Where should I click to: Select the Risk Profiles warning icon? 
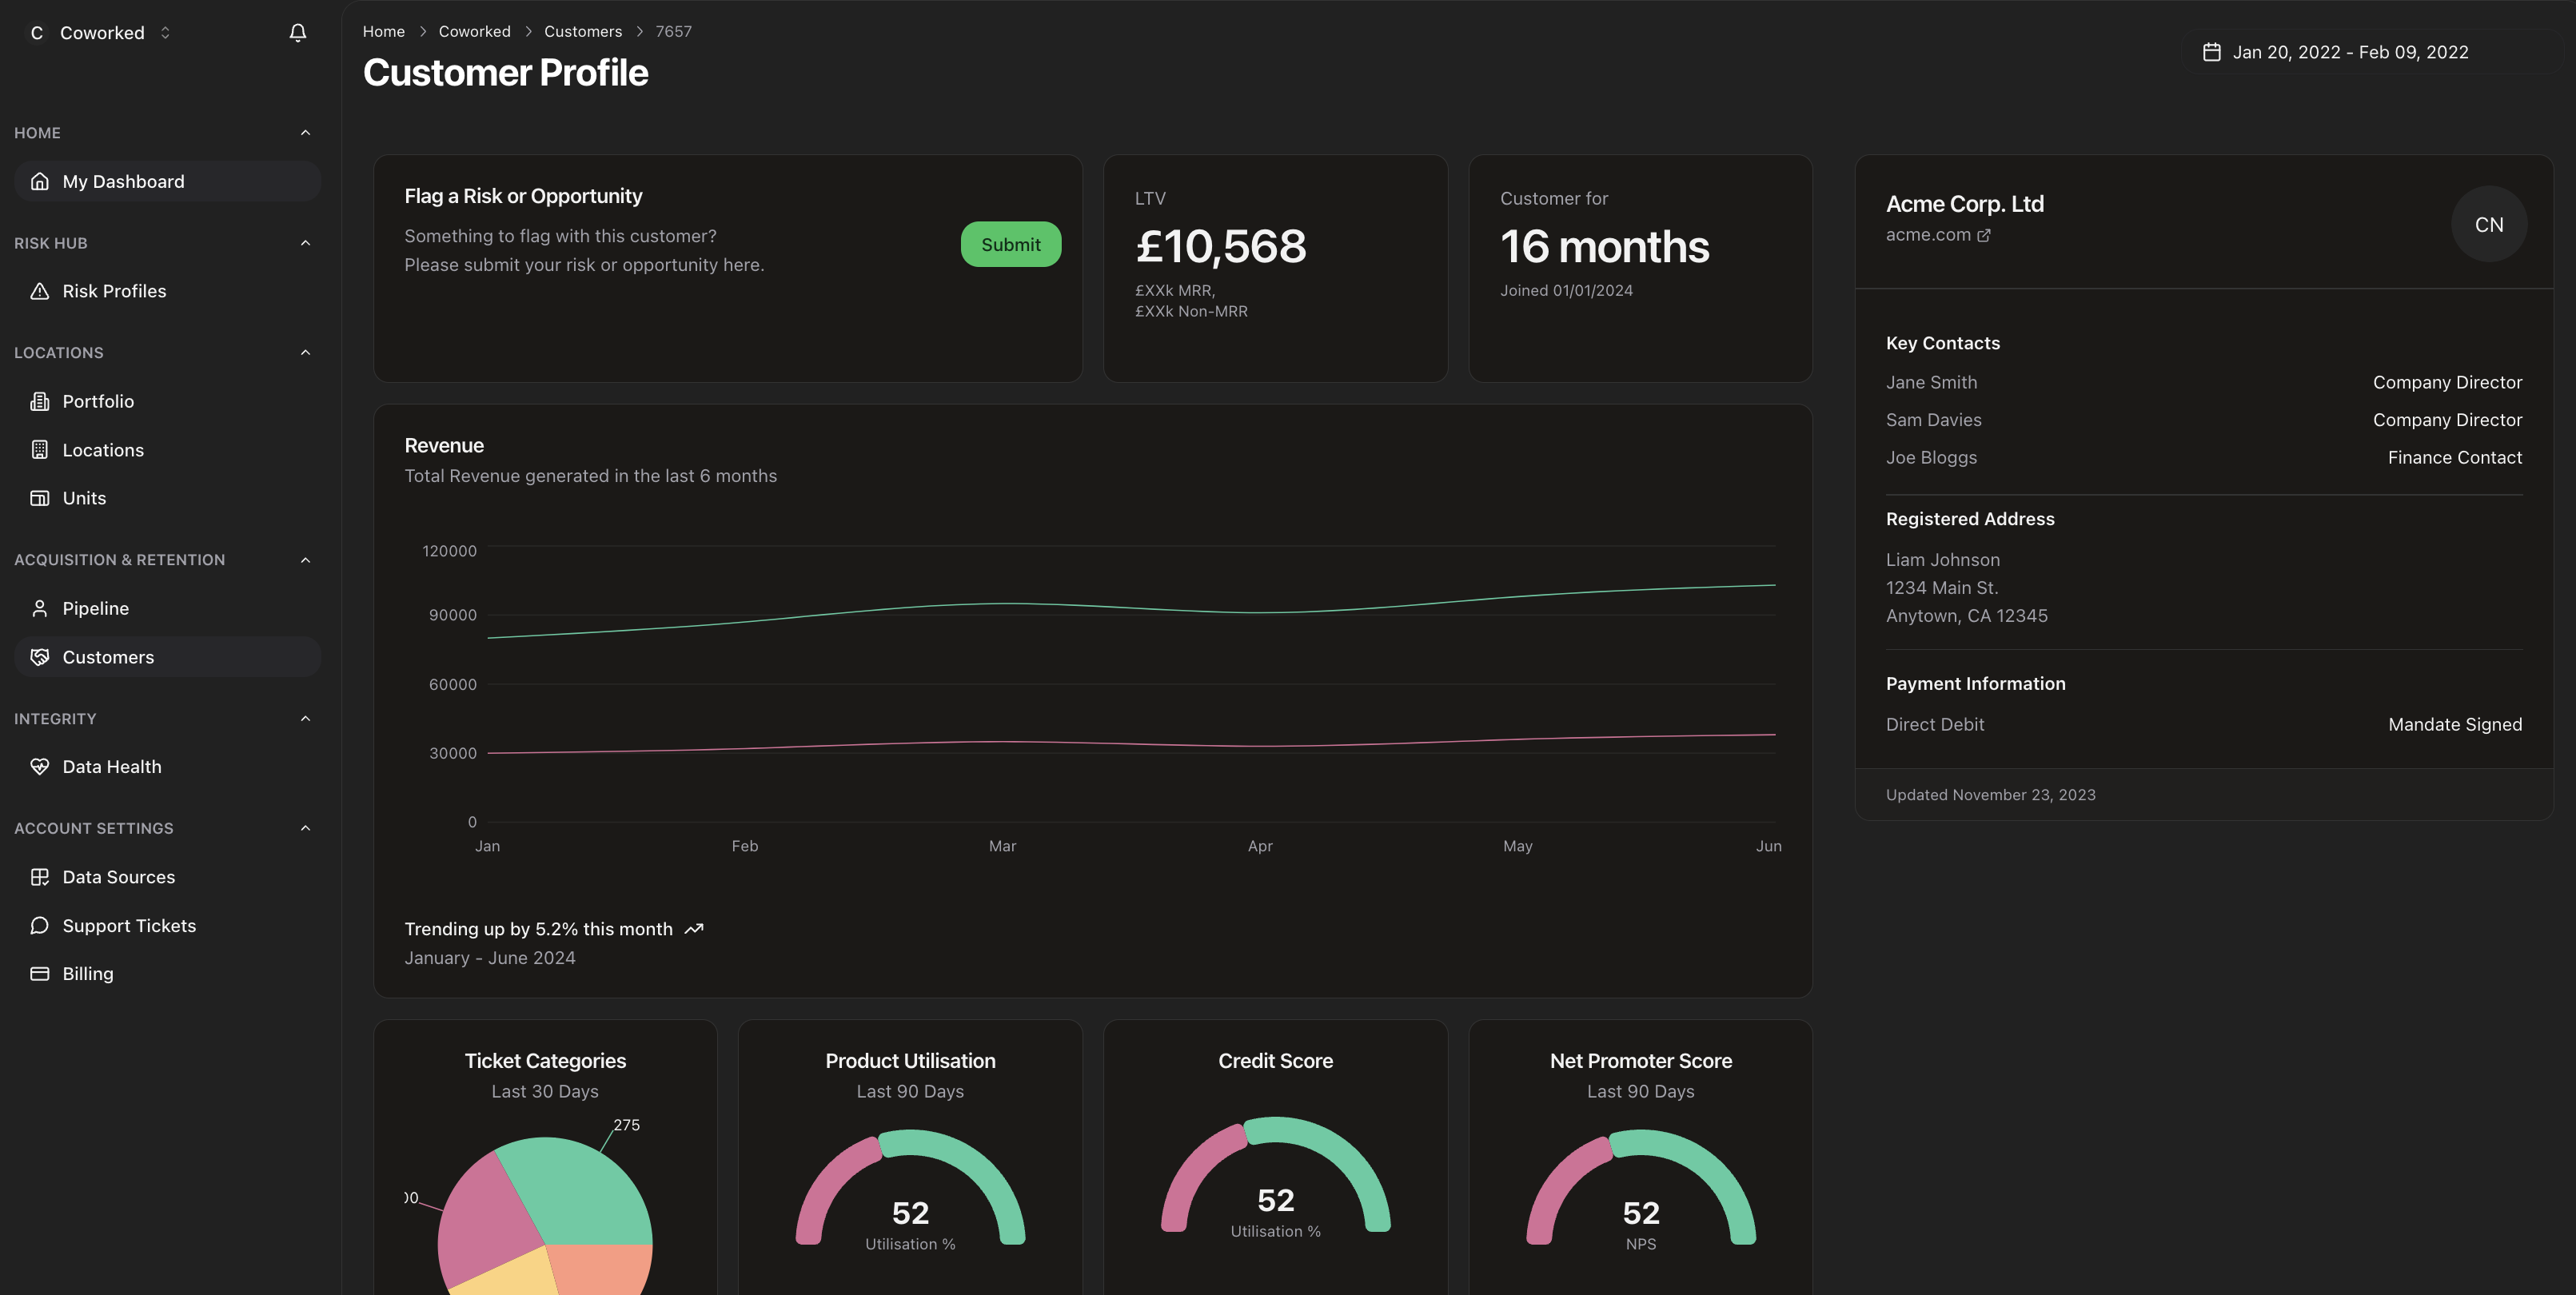pyautogui.click(x=39, y=291)
